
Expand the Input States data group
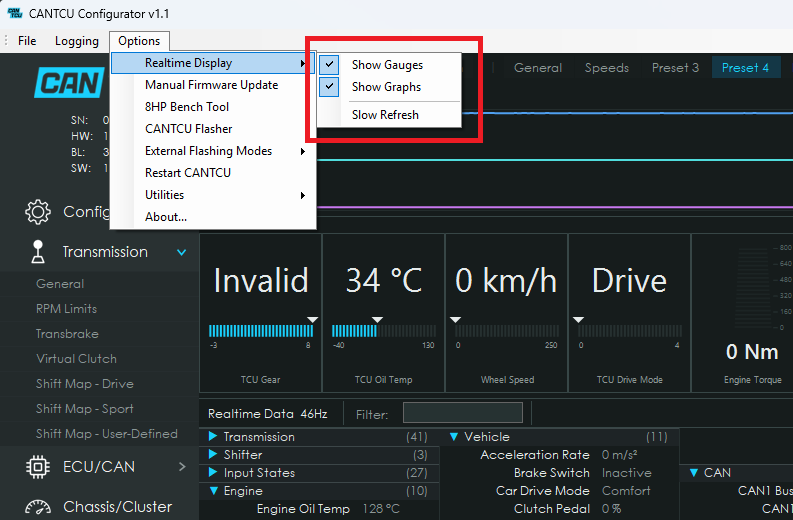click(x=213, y=472)
